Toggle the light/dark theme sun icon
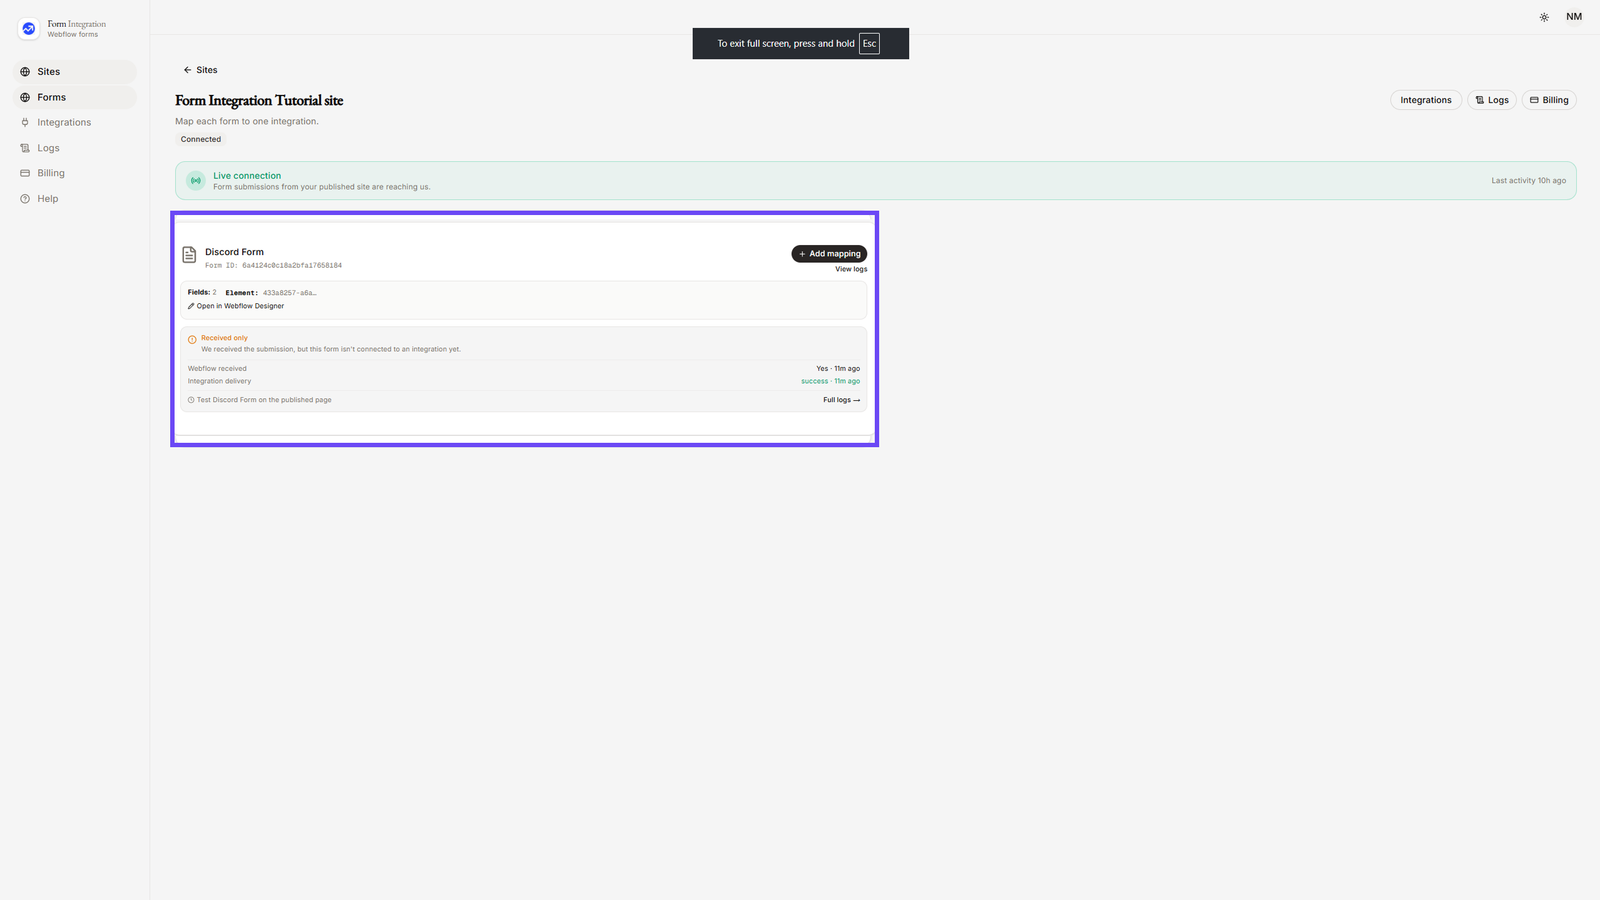Screen dimensions: 1600x900 (x=1544, y=17)
